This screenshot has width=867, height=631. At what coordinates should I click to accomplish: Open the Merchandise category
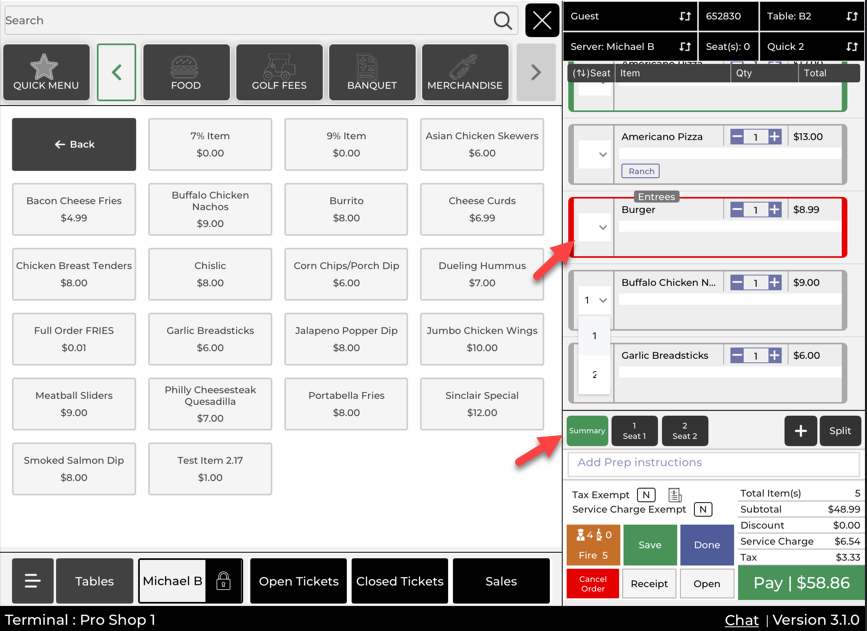(x=464, y=72)
